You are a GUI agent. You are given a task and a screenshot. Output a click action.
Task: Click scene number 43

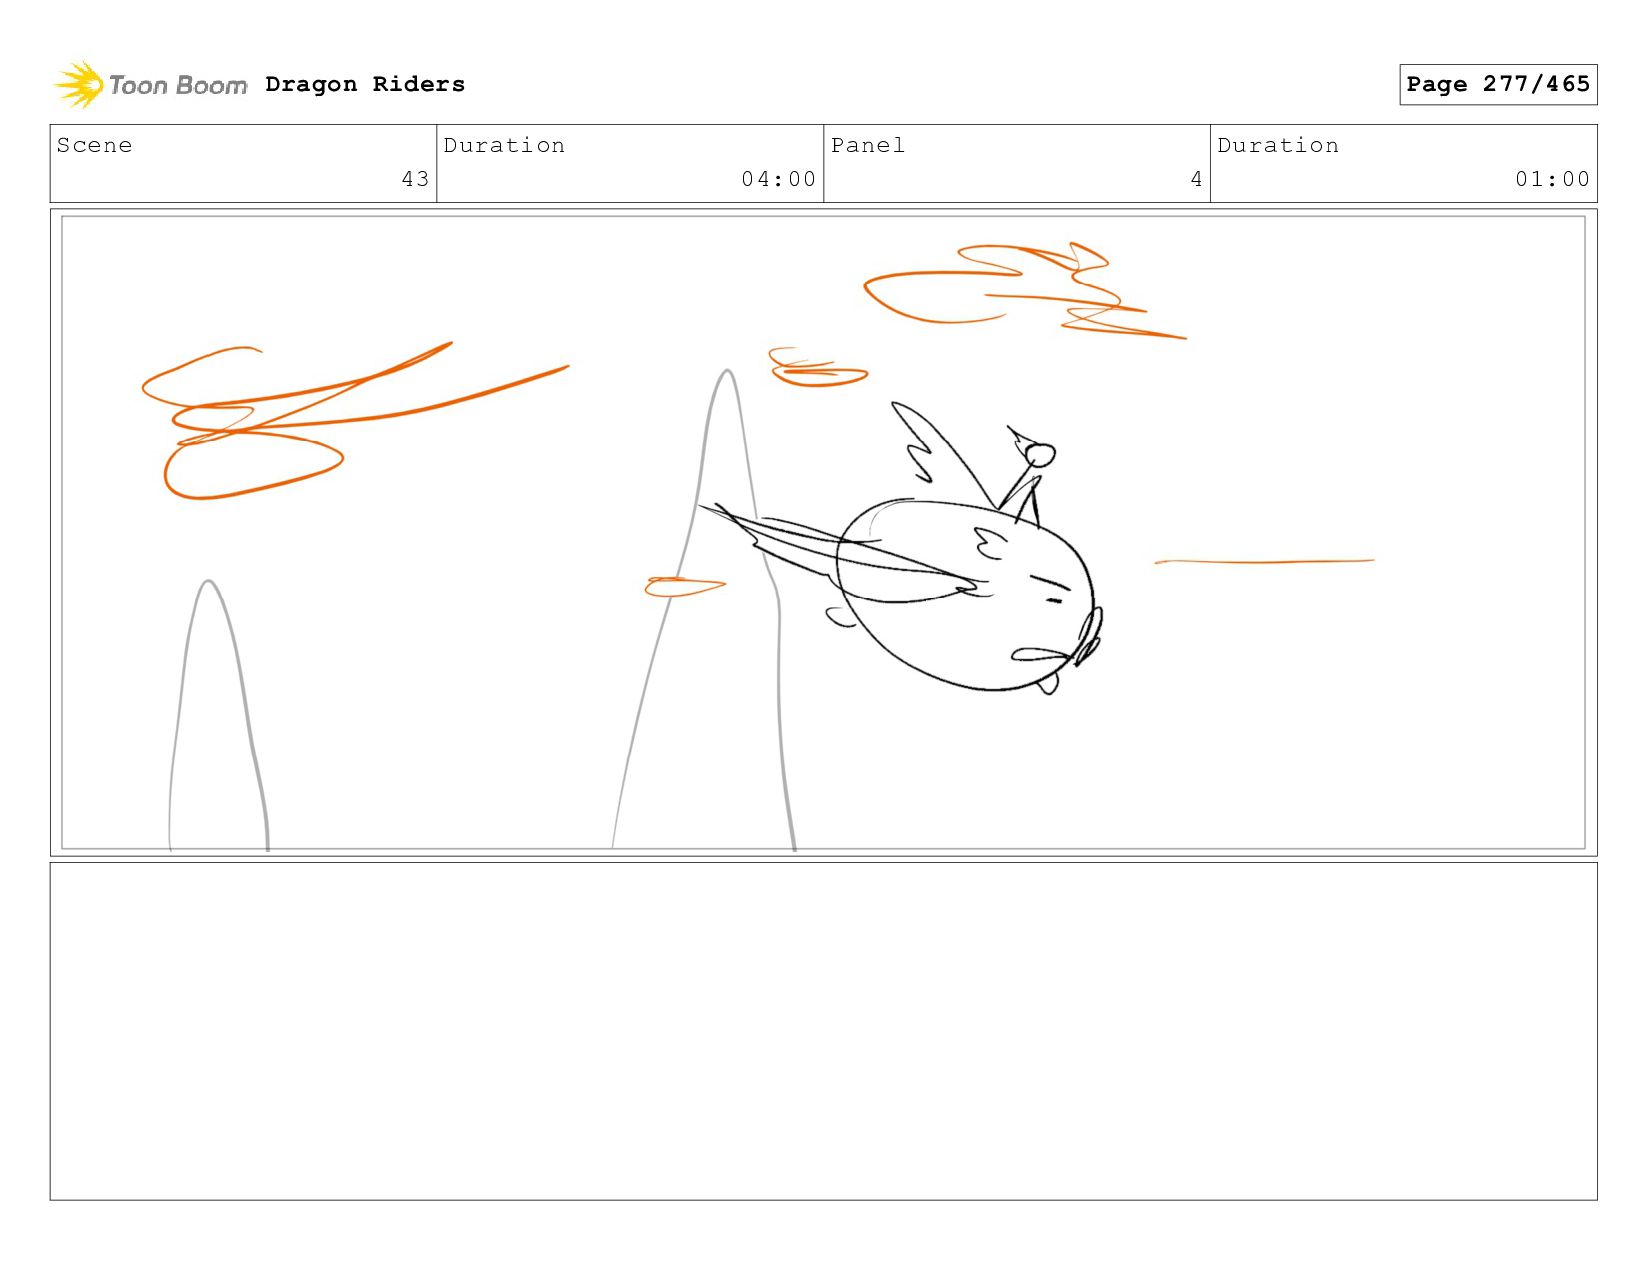pos(415,179)
